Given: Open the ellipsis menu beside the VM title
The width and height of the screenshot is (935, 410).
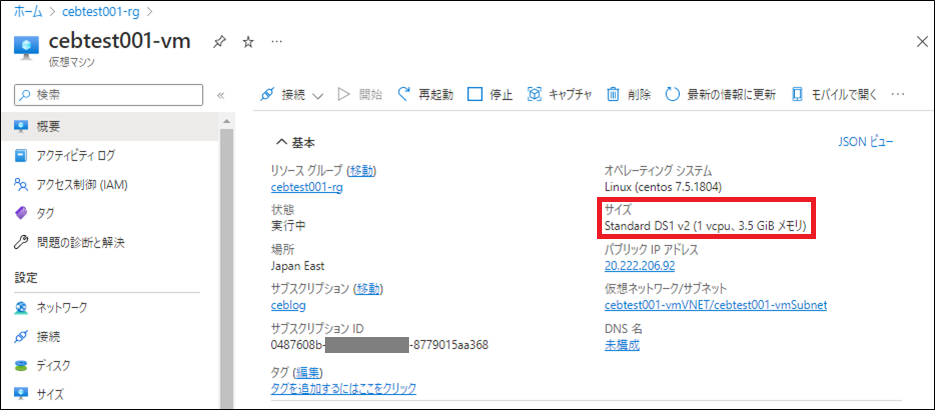Looking at the screenshot, I should (x=277, y=42).
